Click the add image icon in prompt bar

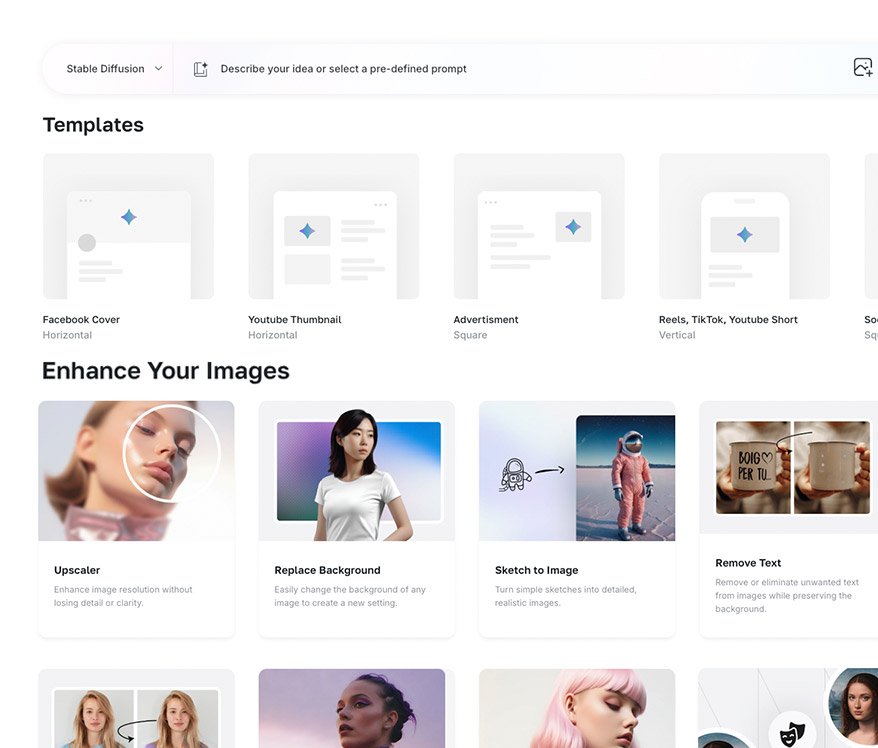pyautogui.click(x=862, y=68)
